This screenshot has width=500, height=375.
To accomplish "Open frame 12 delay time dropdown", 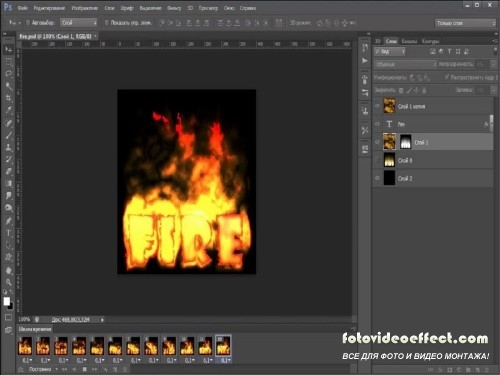I will (225, 360).
